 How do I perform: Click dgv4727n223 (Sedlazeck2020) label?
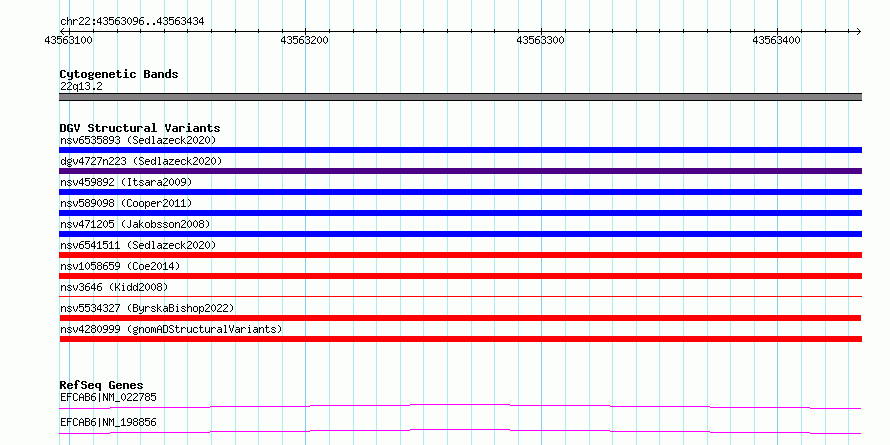pos(141,161)
